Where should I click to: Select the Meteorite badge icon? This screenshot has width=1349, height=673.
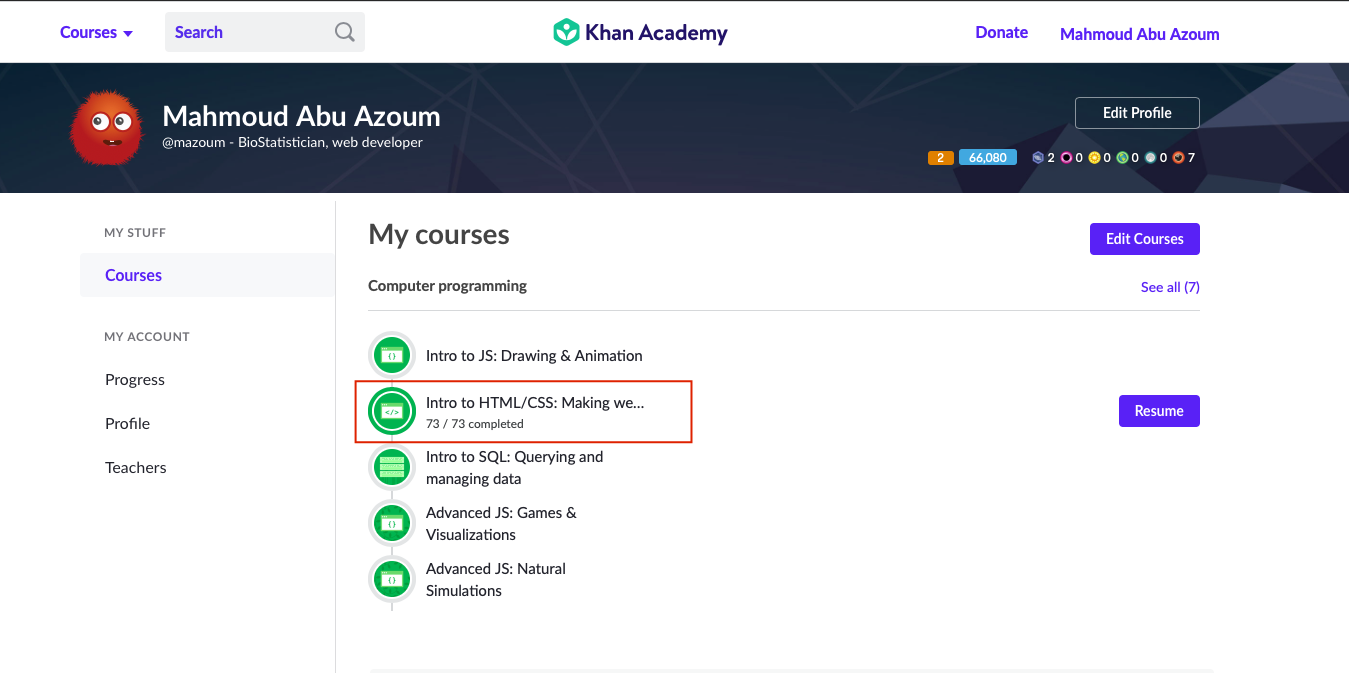(1178, 157)
